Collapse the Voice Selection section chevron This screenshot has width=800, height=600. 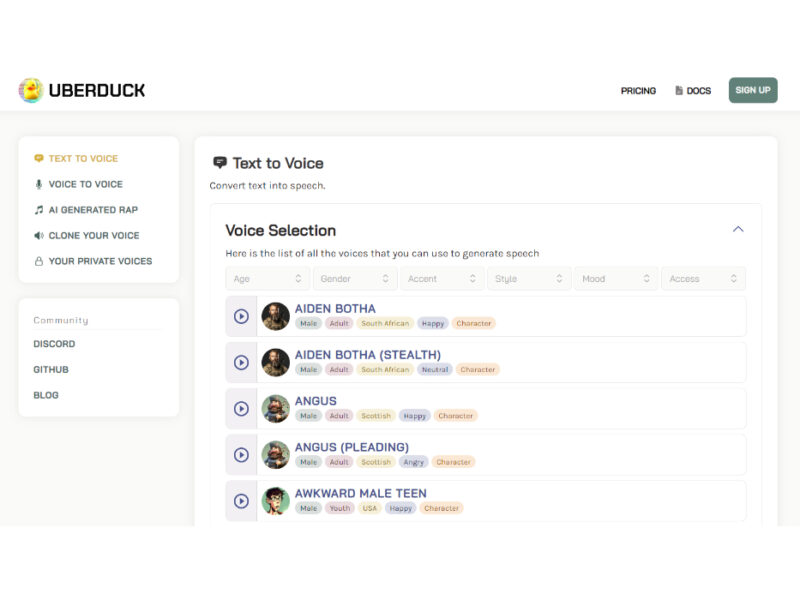coord(738,229)
